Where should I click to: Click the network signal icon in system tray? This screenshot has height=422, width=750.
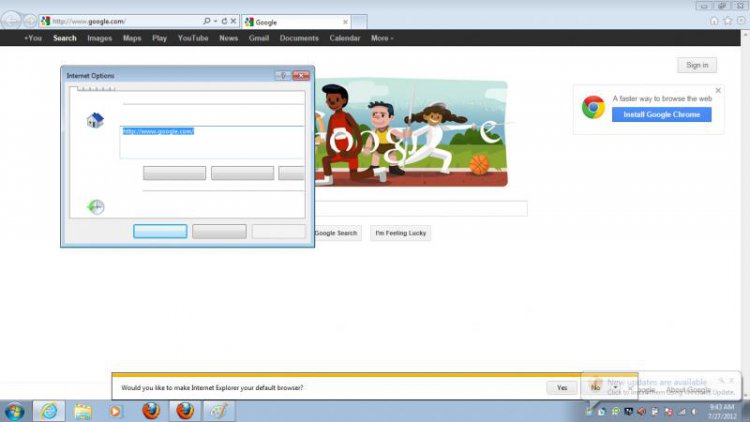coord(682,411)
